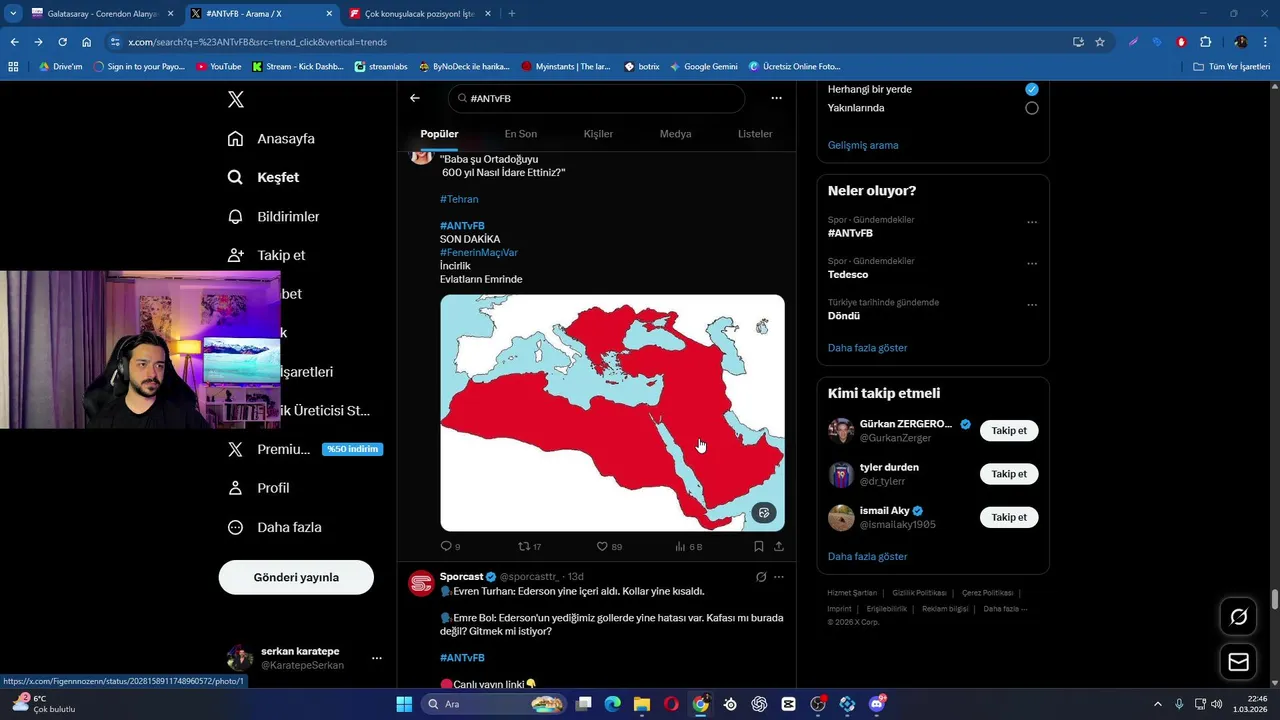Share the map tweet
The width and height of the screenshot is (1280, 720).
(778, 547)
